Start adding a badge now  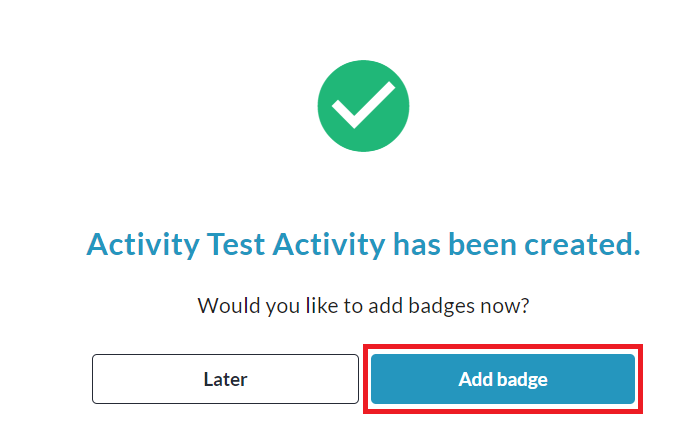coord(503,379)
